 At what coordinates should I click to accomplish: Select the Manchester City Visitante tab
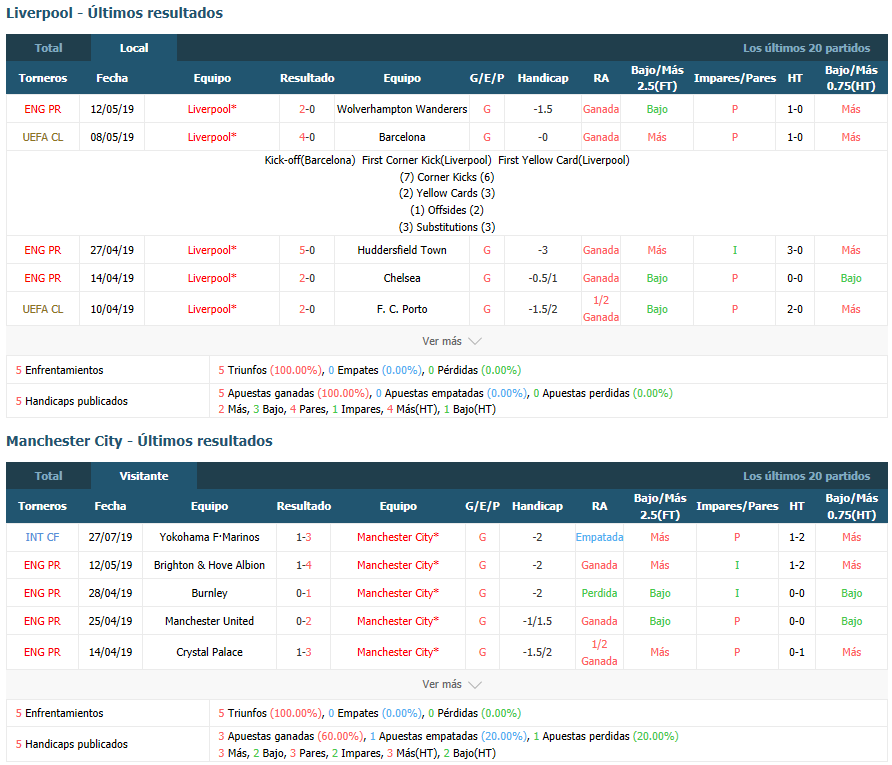[144, 476]
